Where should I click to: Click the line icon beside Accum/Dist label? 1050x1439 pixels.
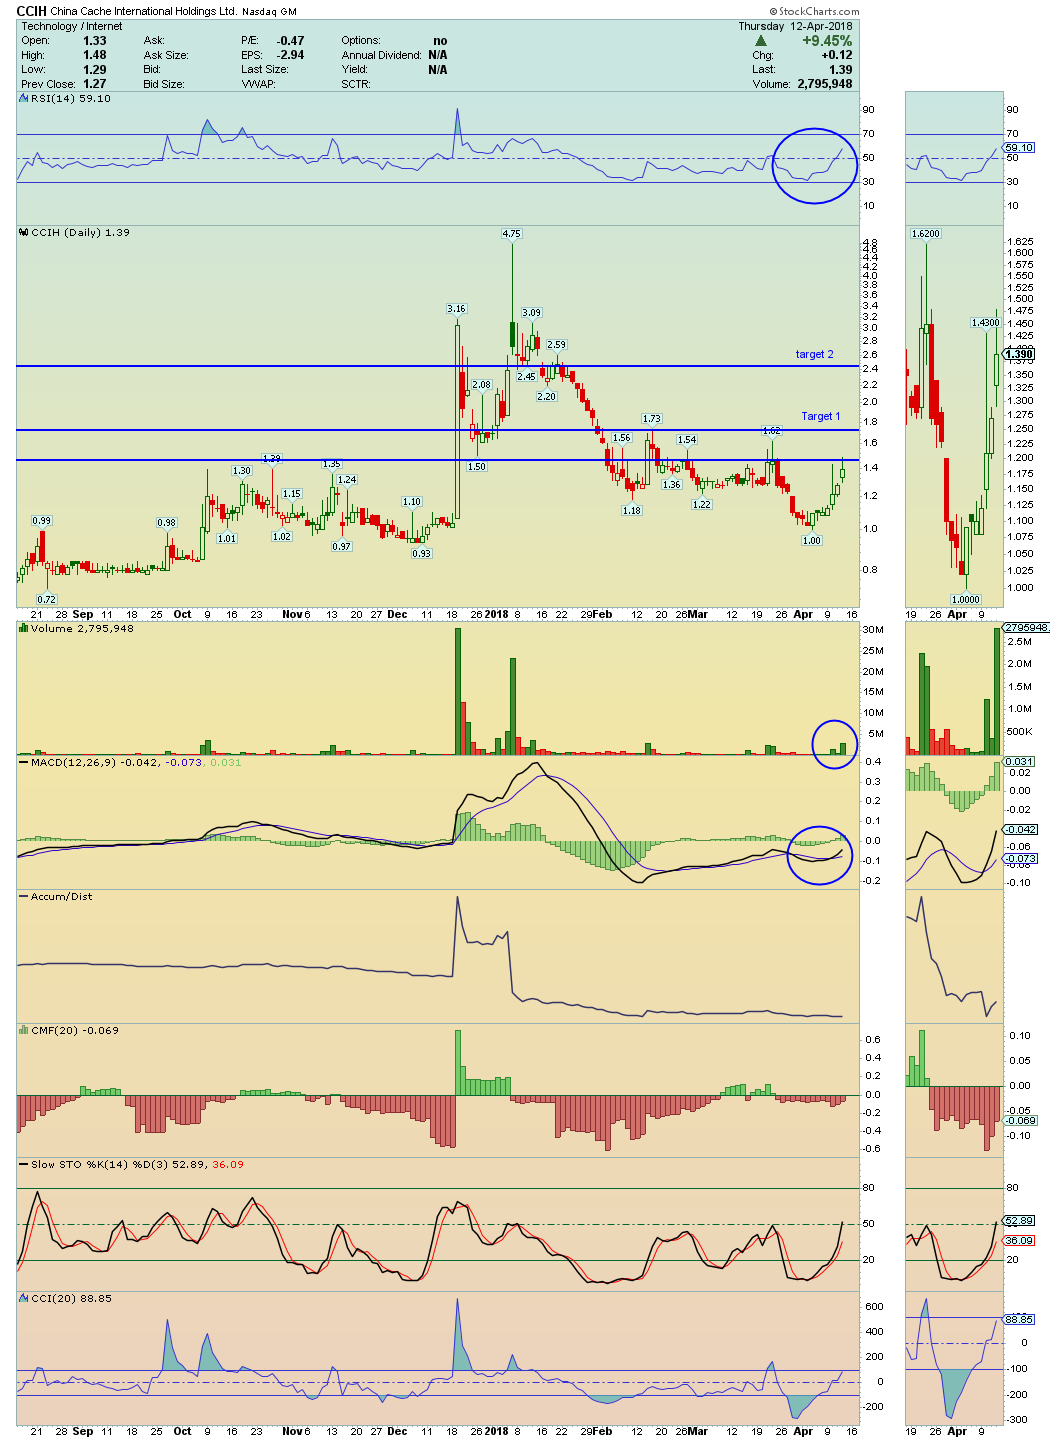click(x=24, y=896)
